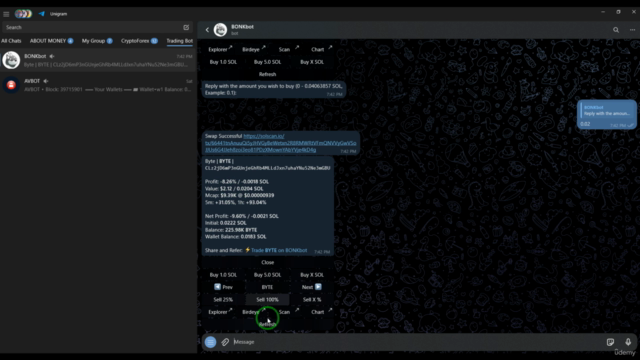Open the My Group folder tab

pos(97,41)
